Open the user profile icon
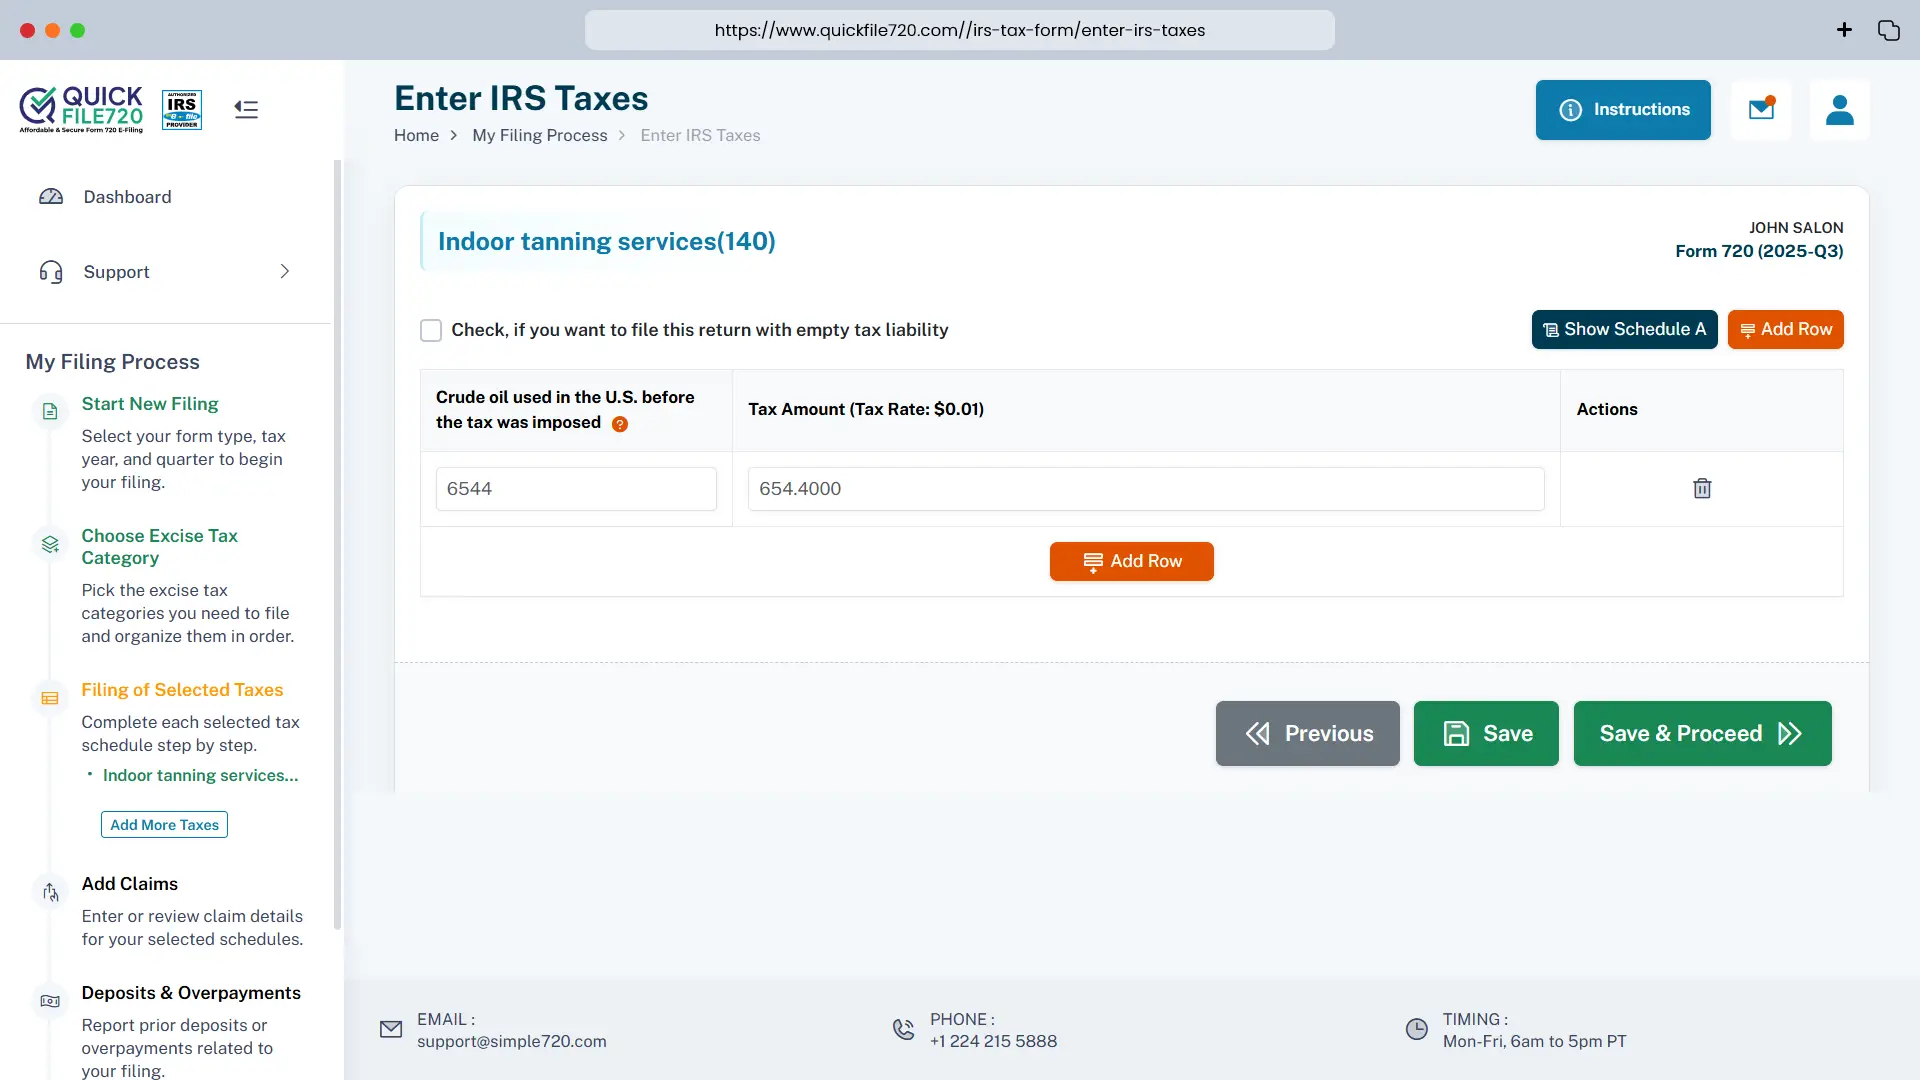This screenshot has height=1080, width=1920. 1839,109
